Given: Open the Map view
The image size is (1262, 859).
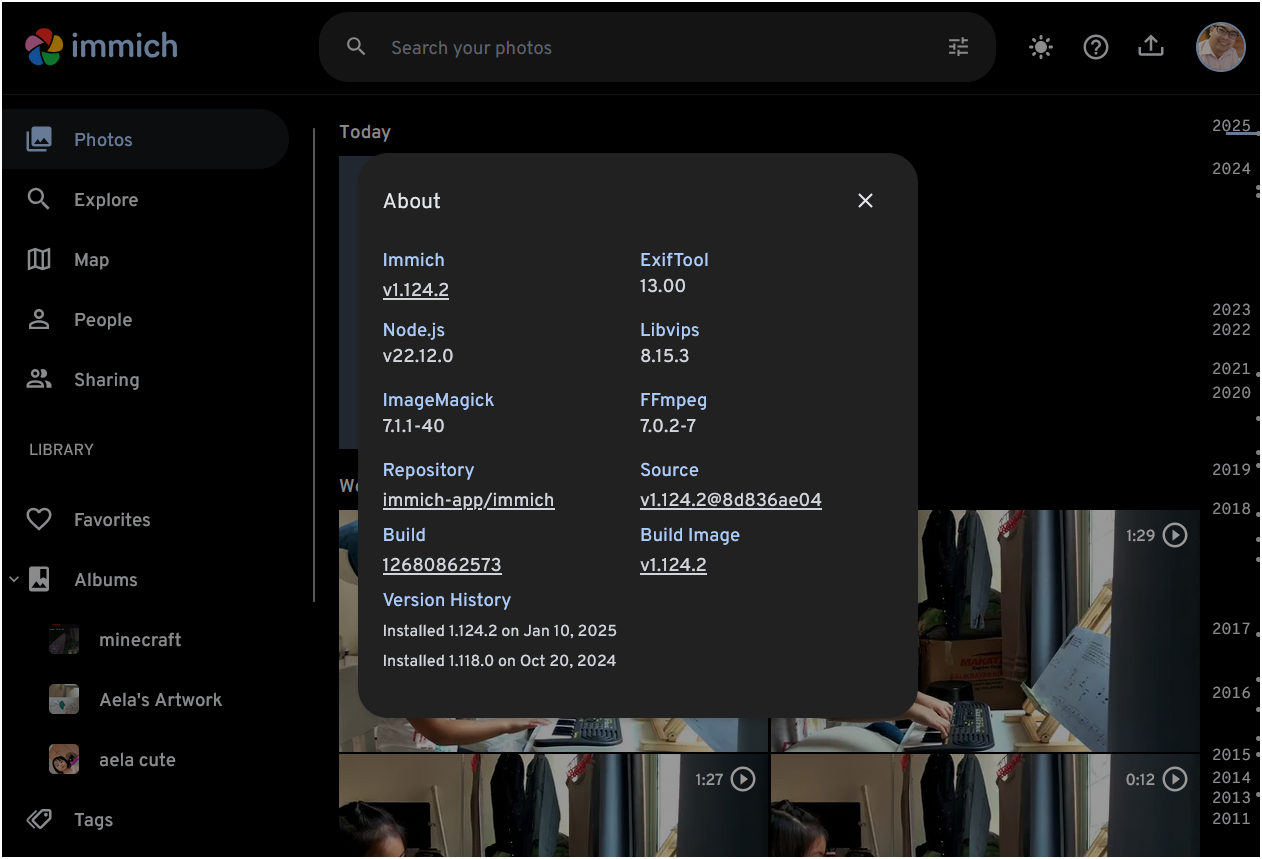Looking at the screenshot, I should tap(91, 259).
